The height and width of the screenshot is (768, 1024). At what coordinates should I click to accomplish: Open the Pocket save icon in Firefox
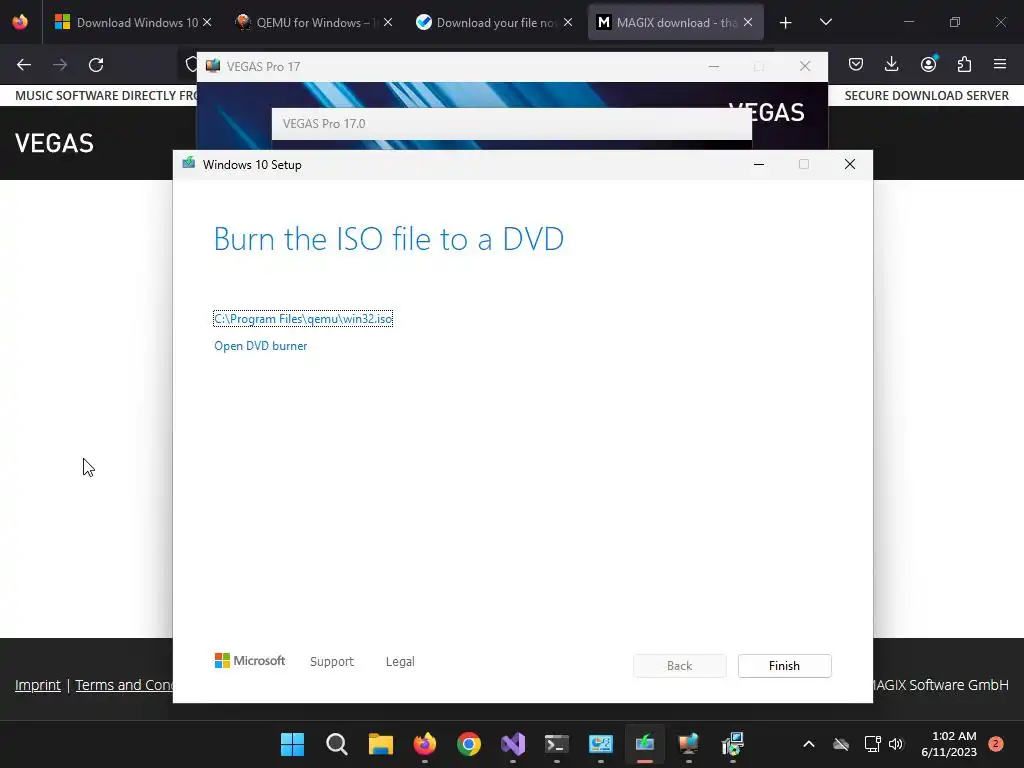[x=856, y=64]
